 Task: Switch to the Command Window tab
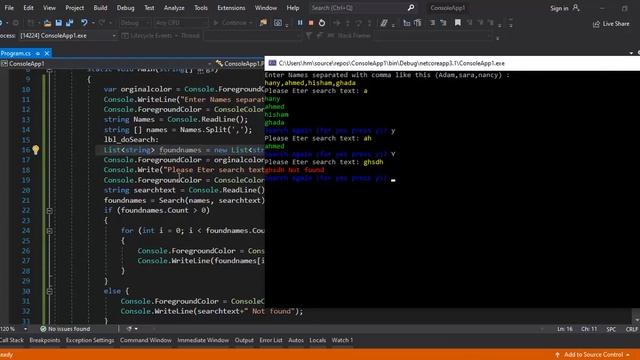click(146, 340)
